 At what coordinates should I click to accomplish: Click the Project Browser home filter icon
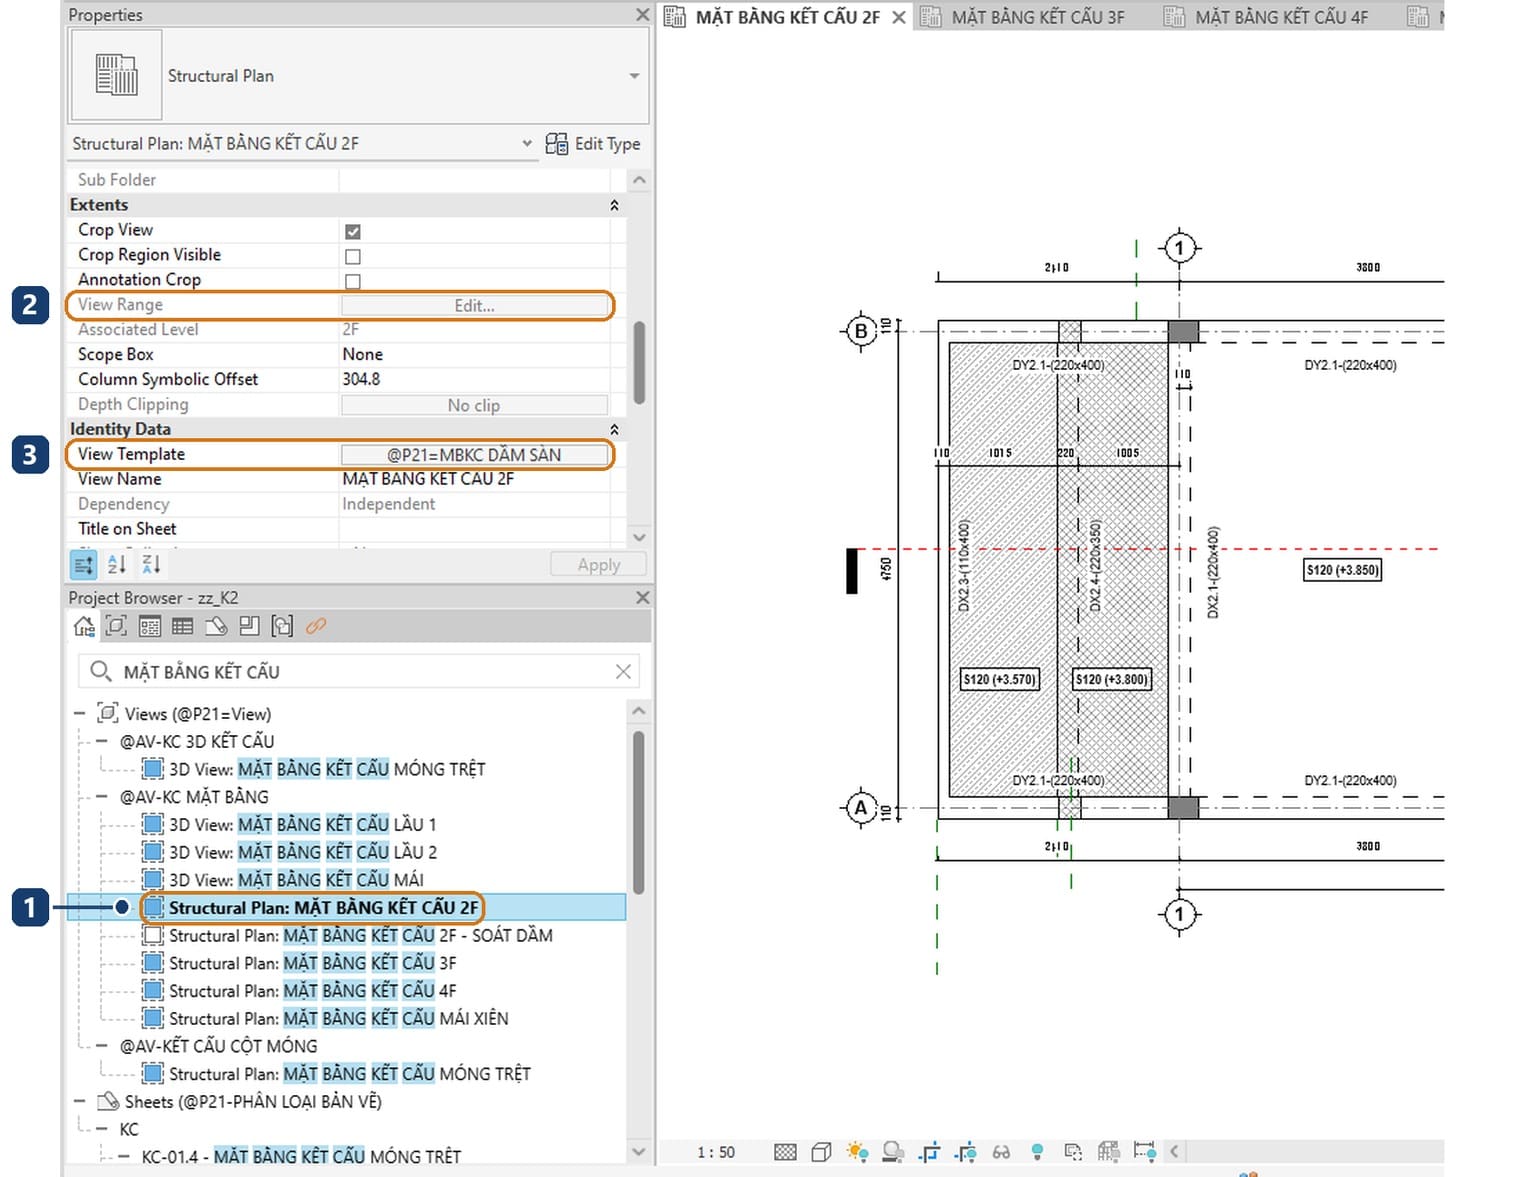pyautogui.click(x=84, y=626)
